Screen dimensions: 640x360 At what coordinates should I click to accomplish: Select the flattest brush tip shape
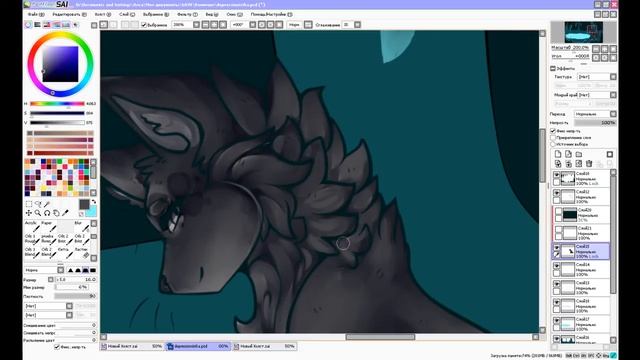[x=93, y=270]
